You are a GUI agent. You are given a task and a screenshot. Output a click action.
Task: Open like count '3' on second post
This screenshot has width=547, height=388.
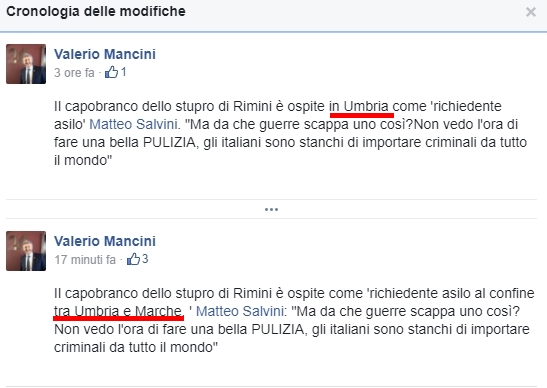coord(145,259)
